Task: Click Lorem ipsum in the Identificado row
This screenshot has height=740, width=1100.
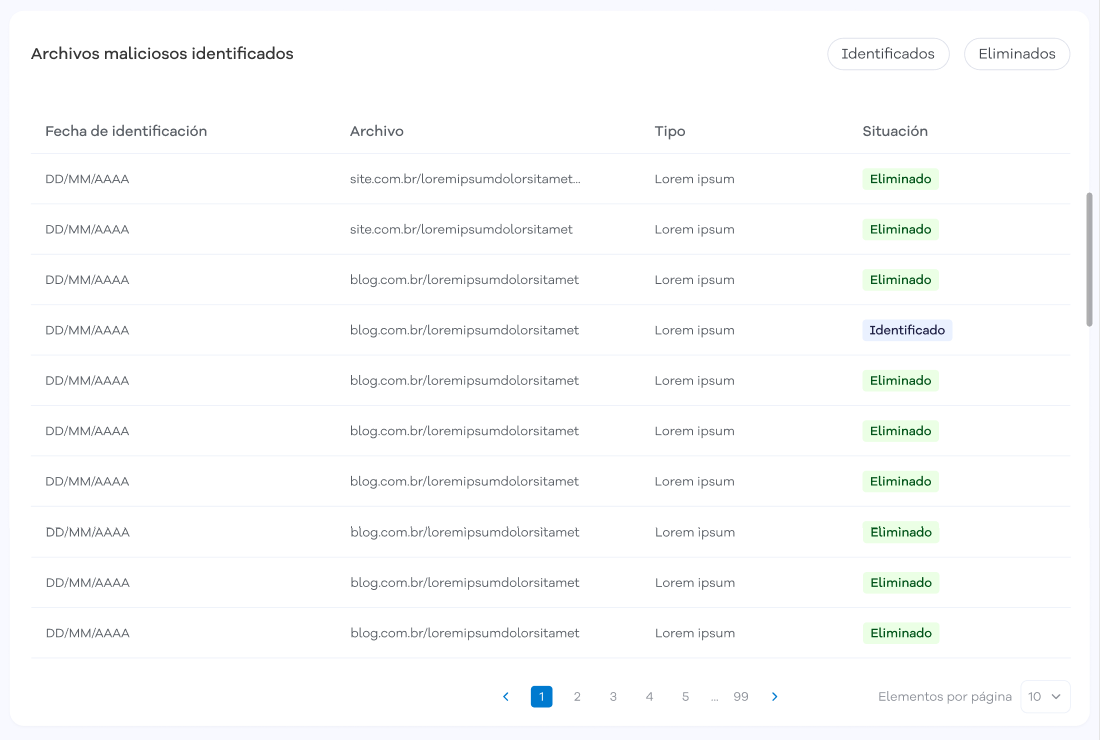Action: coord(695,330)
